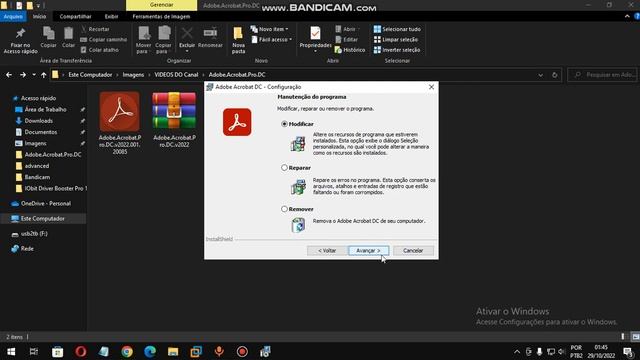Viewport: 640px width, 360px height.
Task: Open the Fácil acesso dropdown
Action: tap(271, 40)
